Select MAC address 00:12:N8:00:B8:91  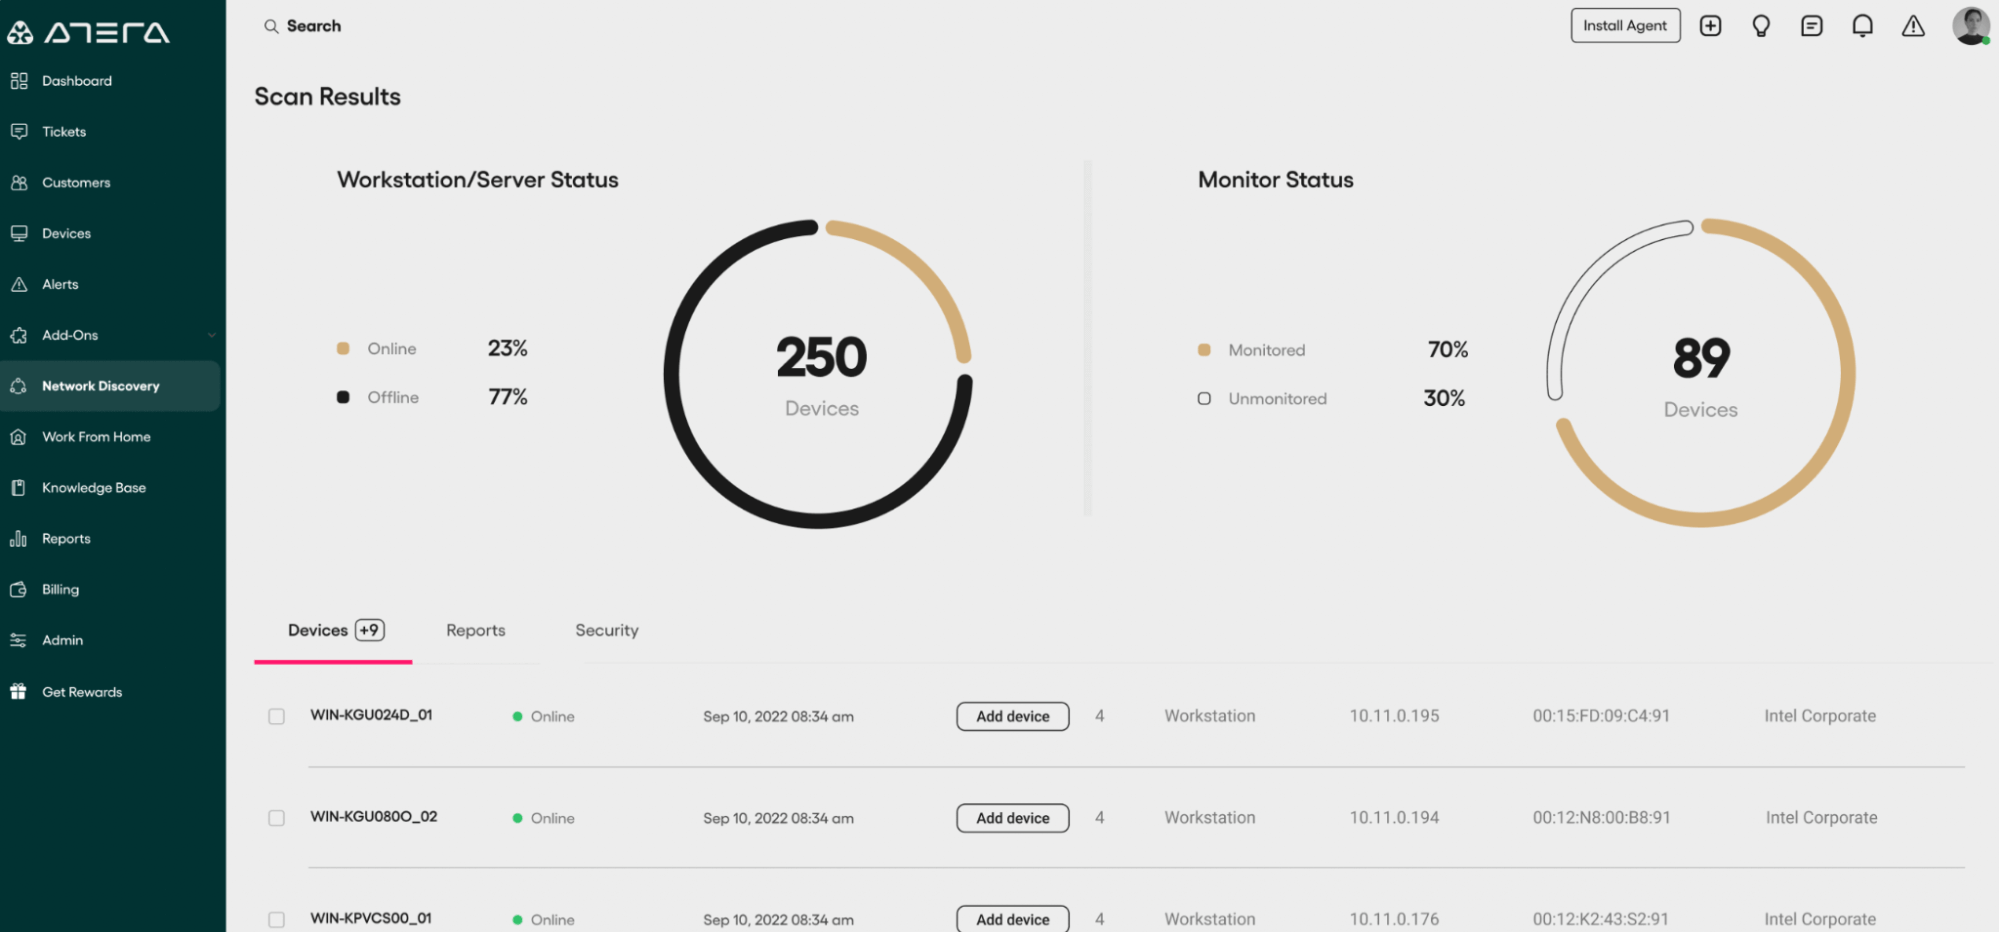(x=1601, y=818)
